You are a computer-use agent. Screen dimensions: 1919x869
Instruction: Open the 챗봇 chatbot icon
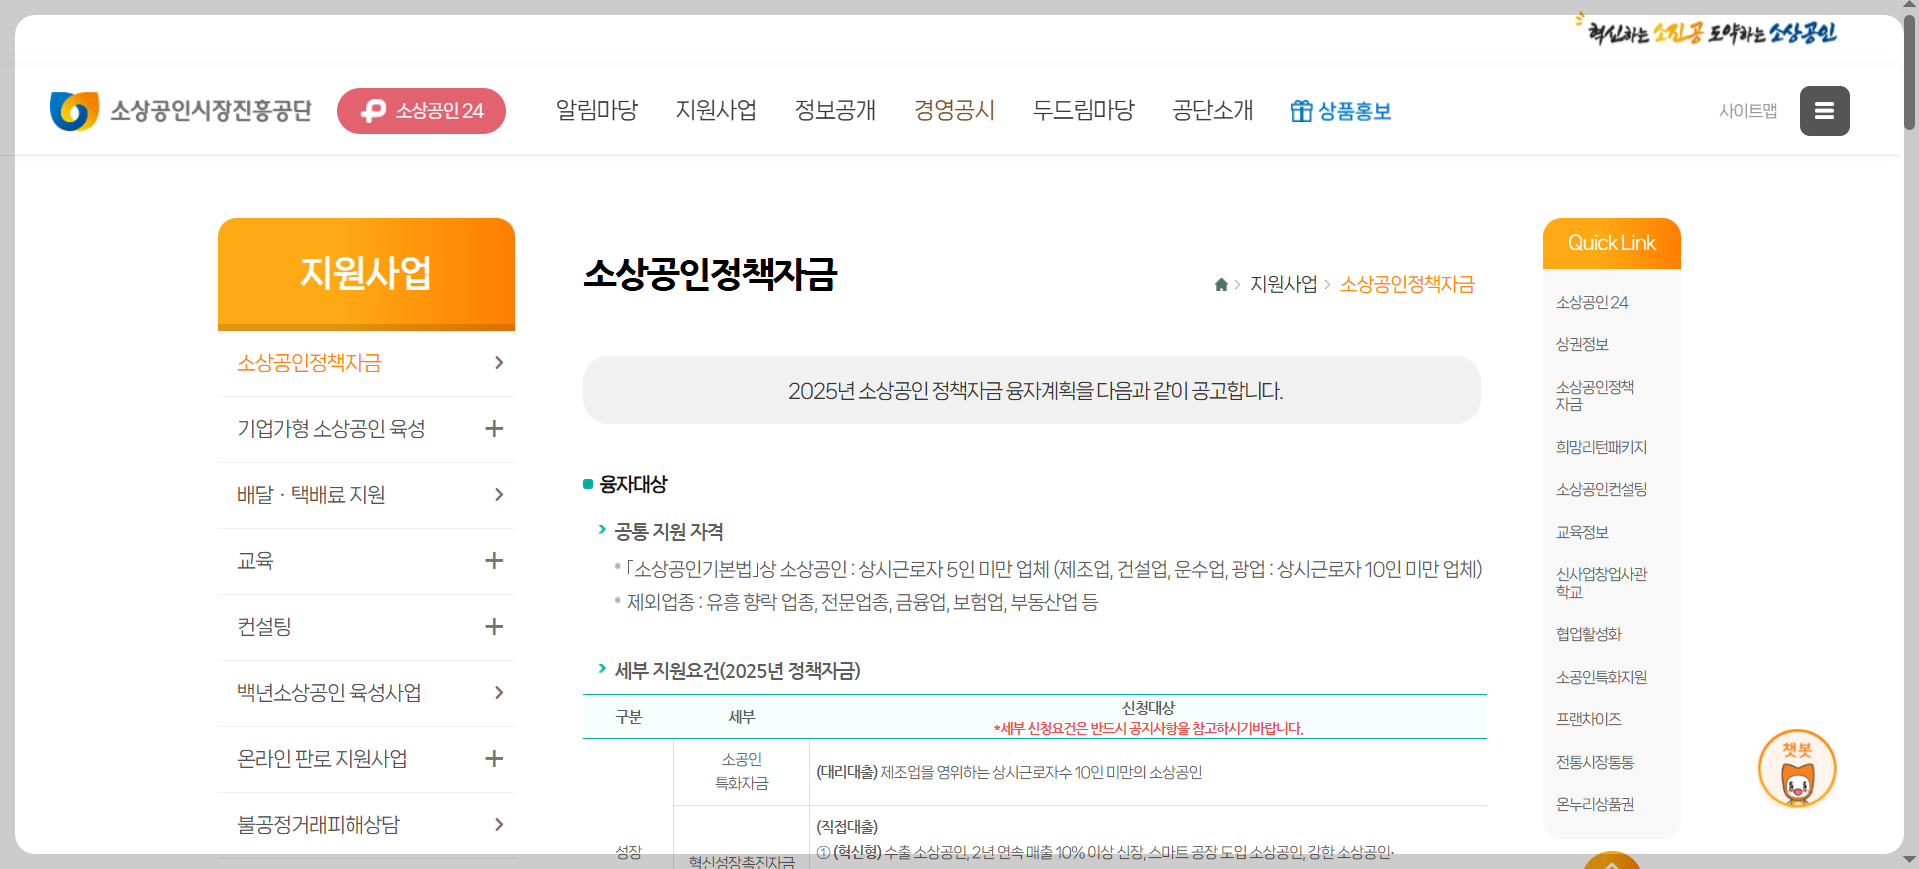coord(1797,769)
